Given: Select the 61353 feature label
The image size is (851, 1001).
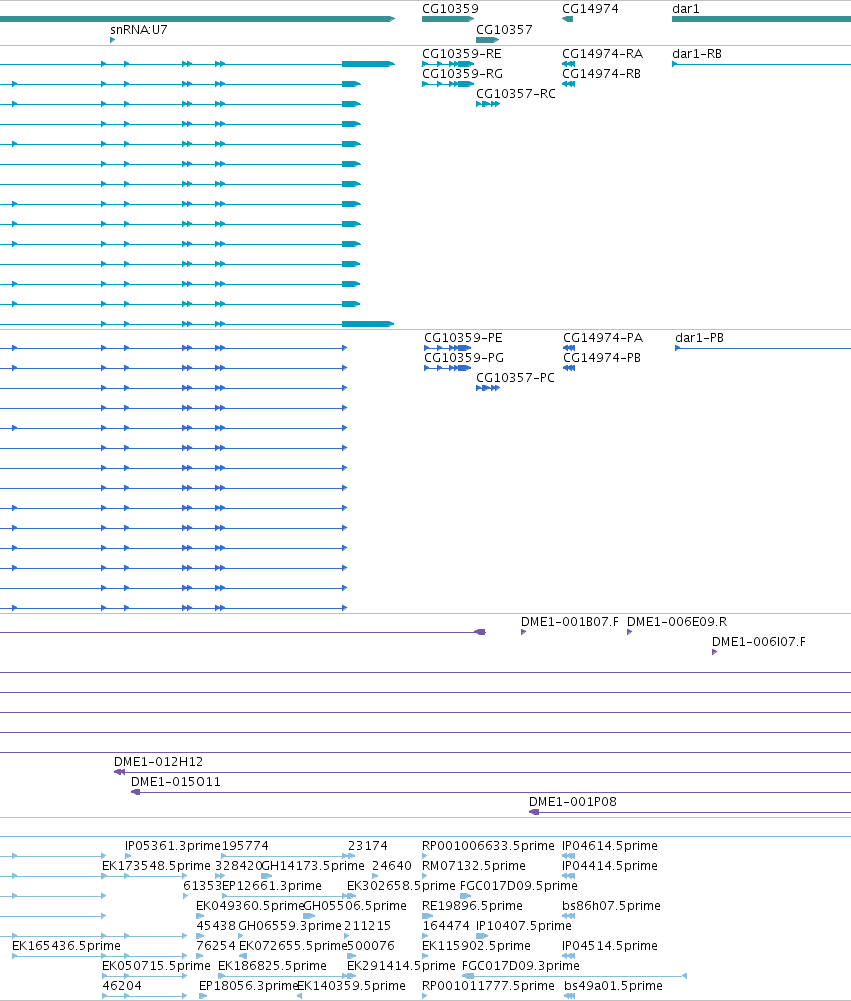Looking at the screenshot, I should [x=202, y=886].
